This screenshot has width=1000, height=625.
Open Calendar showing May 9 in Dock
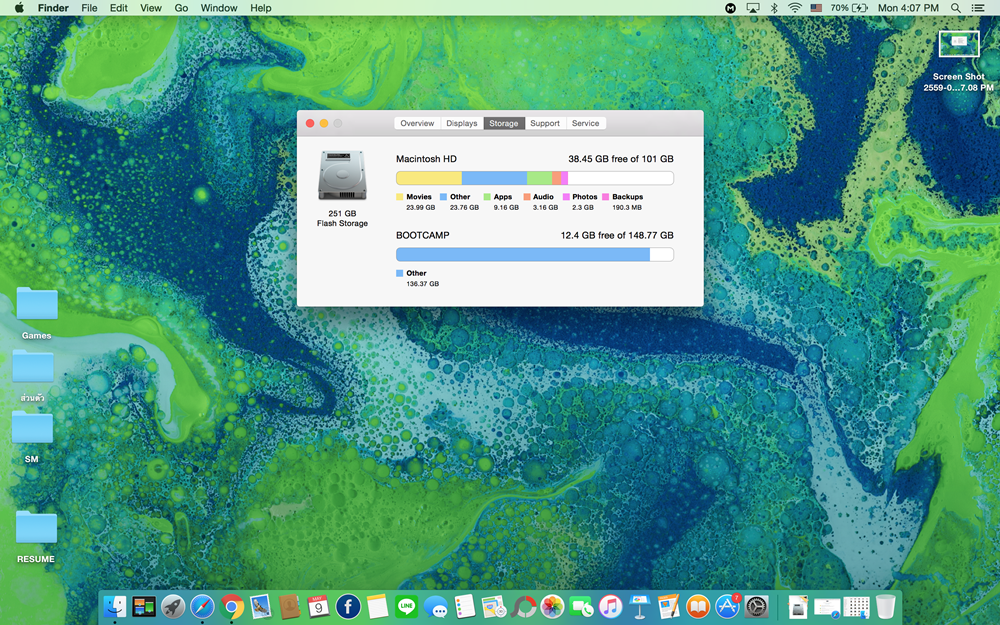point(318,607)
